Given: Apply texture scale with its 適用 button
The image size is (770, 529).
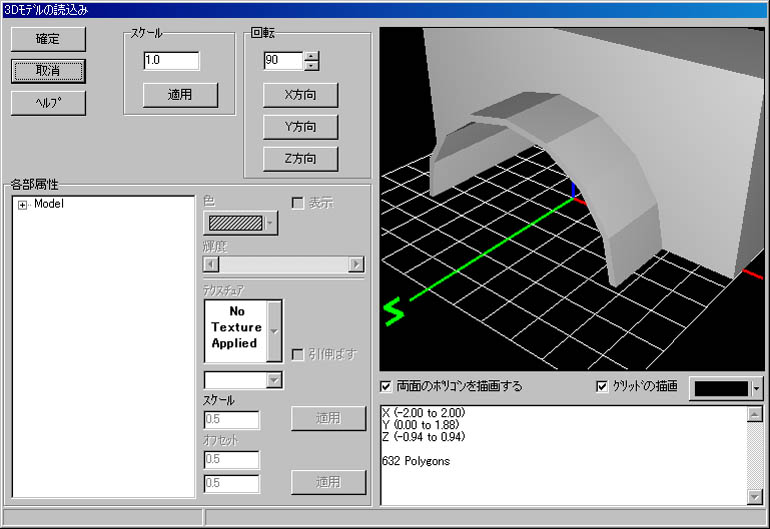Looking at the screenshot, I should coord(328,418).
